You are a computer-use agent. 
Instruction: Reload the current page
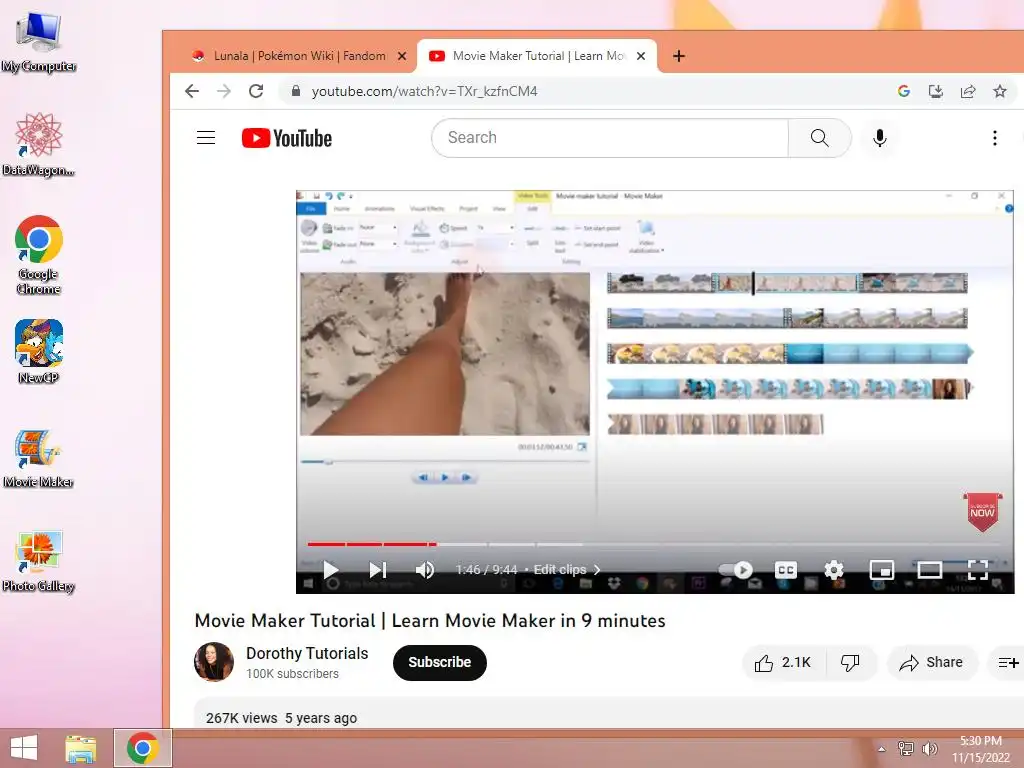[256, 91]
